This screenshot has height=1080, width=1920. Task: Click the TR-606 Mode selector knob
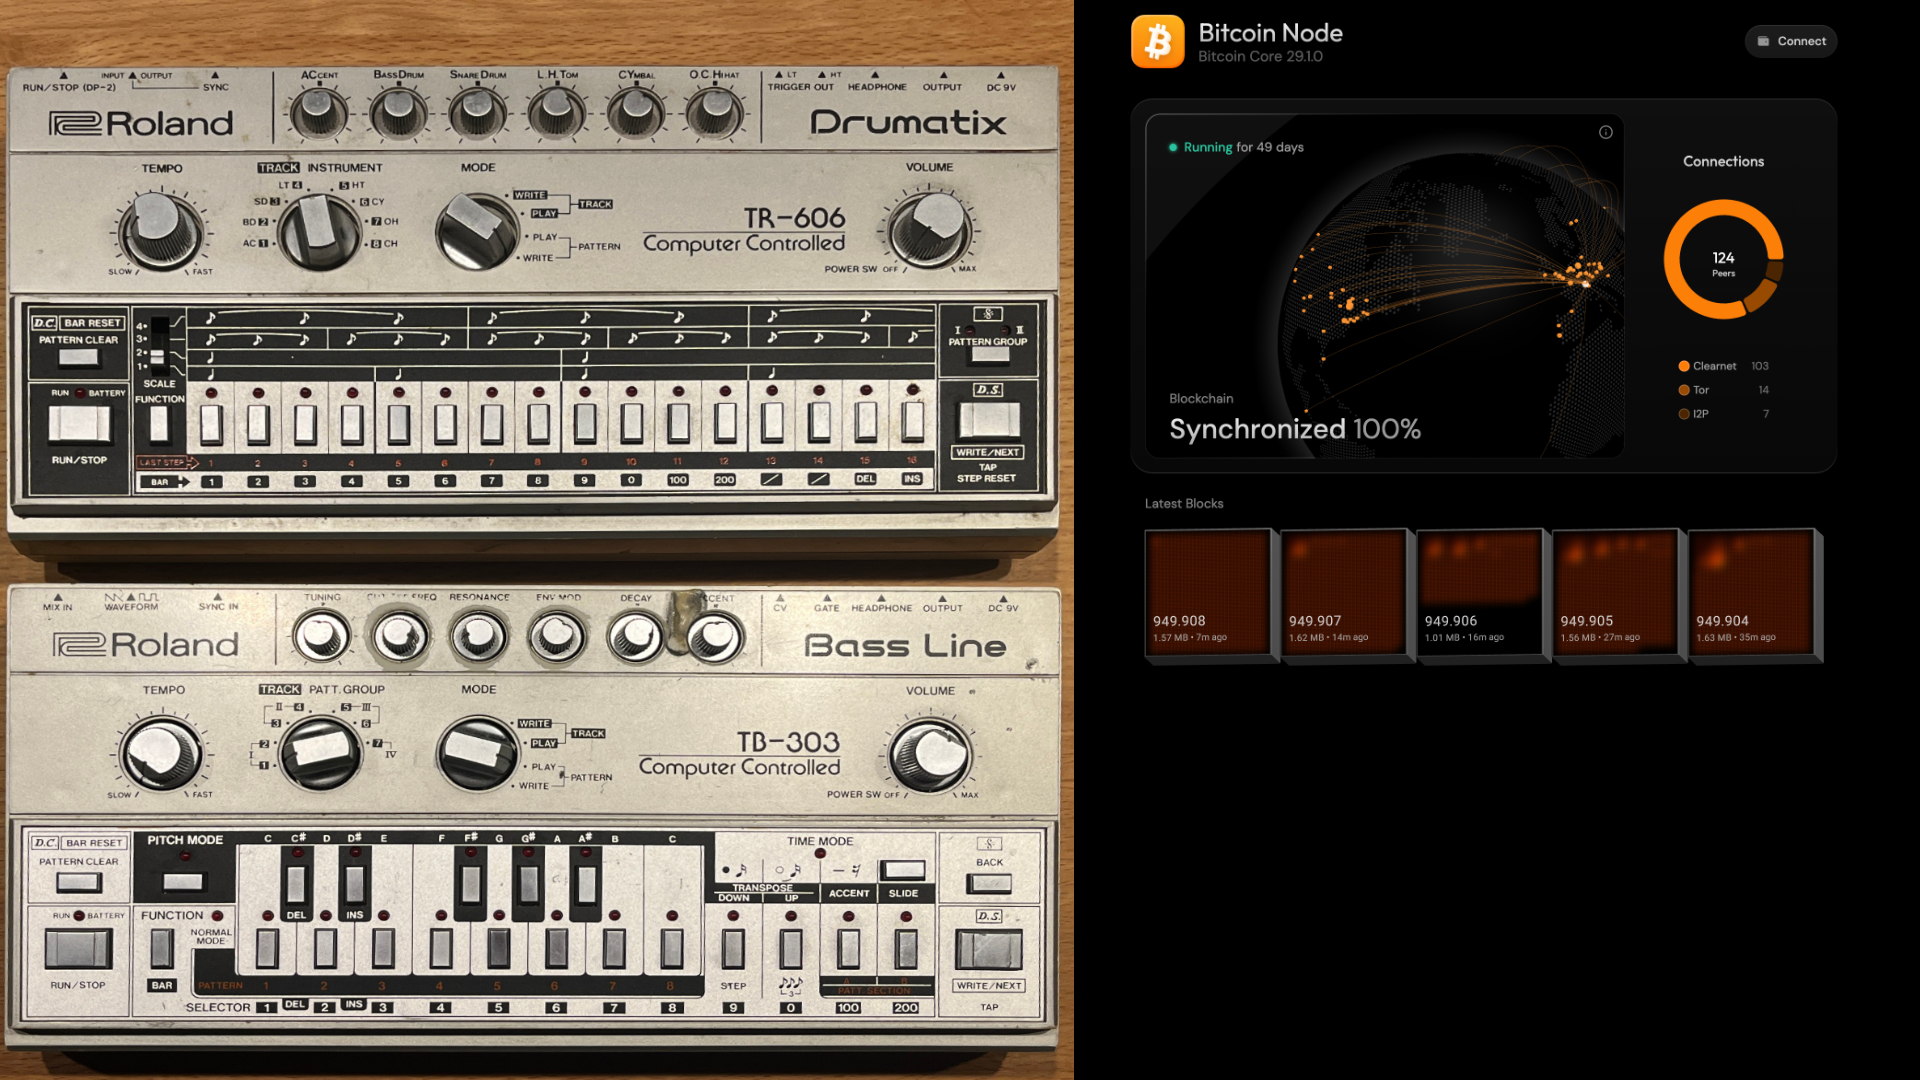[477, 230]
